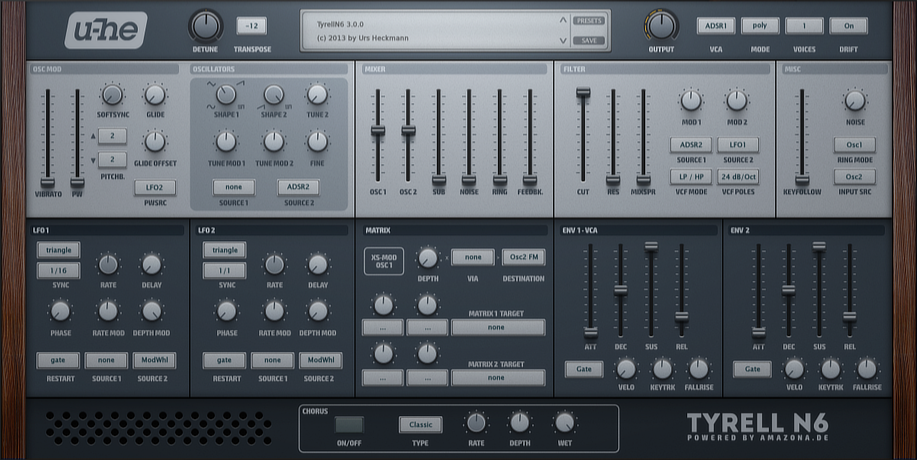The width and height of the screenshot is (917, 460).
Task: Open the Input Src Osc2 selector
Action: click(854, 177)
